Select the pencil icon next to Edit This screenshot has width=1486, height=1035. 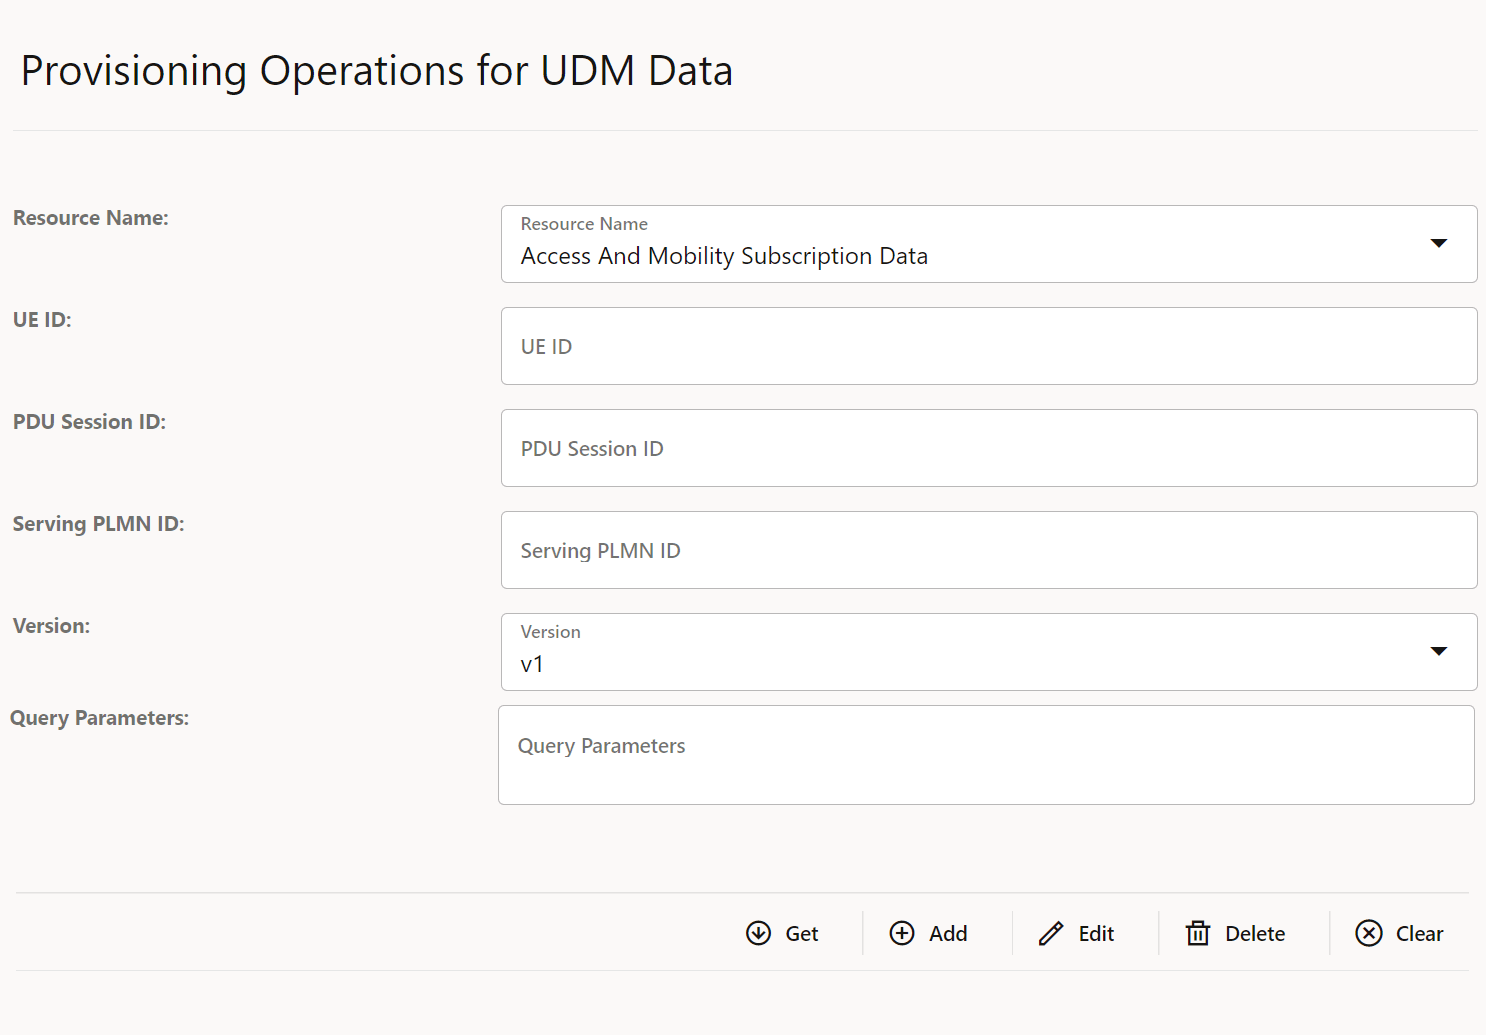pos(1051,933)
